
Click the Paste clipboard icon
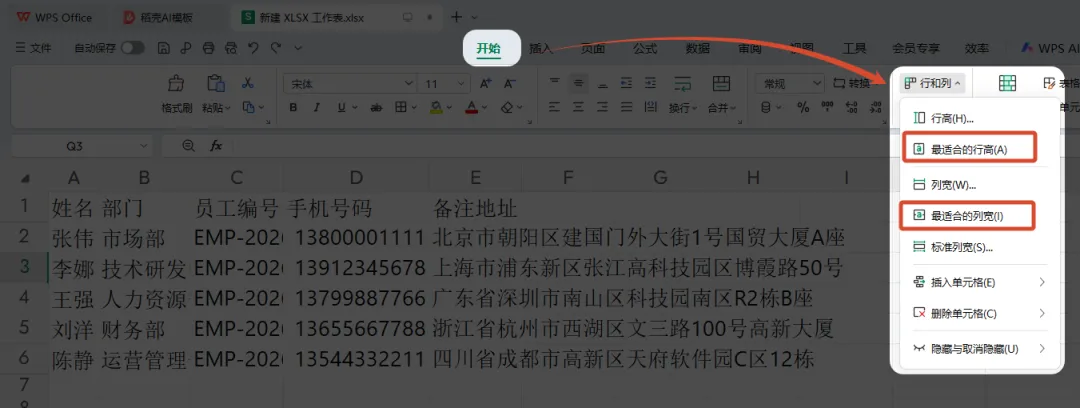pyautogui.click(x=216, y=83)
